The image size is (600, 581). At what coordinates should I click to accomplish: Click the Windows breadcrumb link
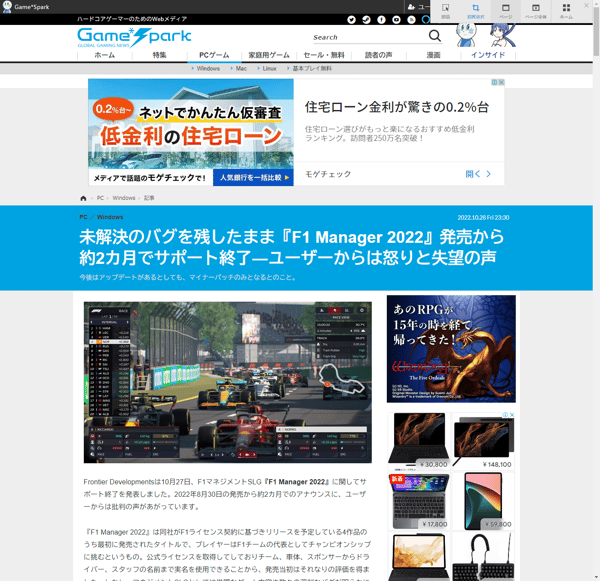pos(124,198)
